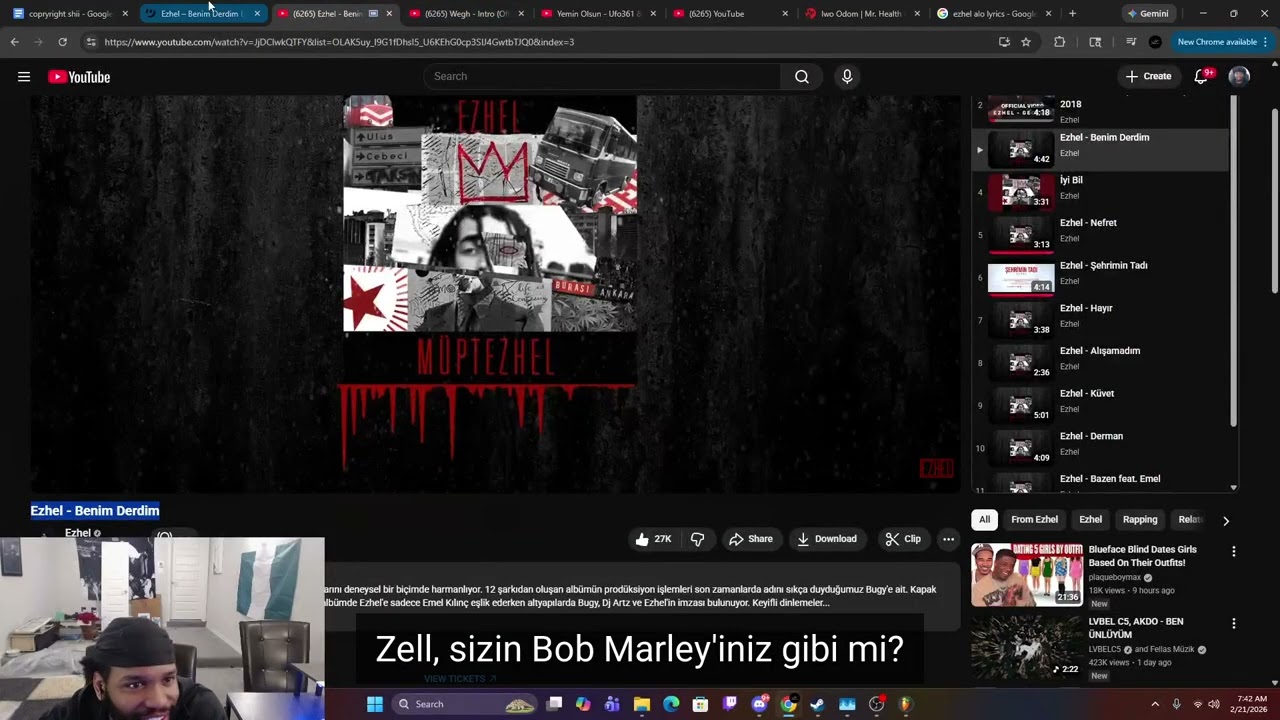Open Microsoft Edge from the taskbar
Screen dimensions: 1280x720
click(x=671, y=704)
